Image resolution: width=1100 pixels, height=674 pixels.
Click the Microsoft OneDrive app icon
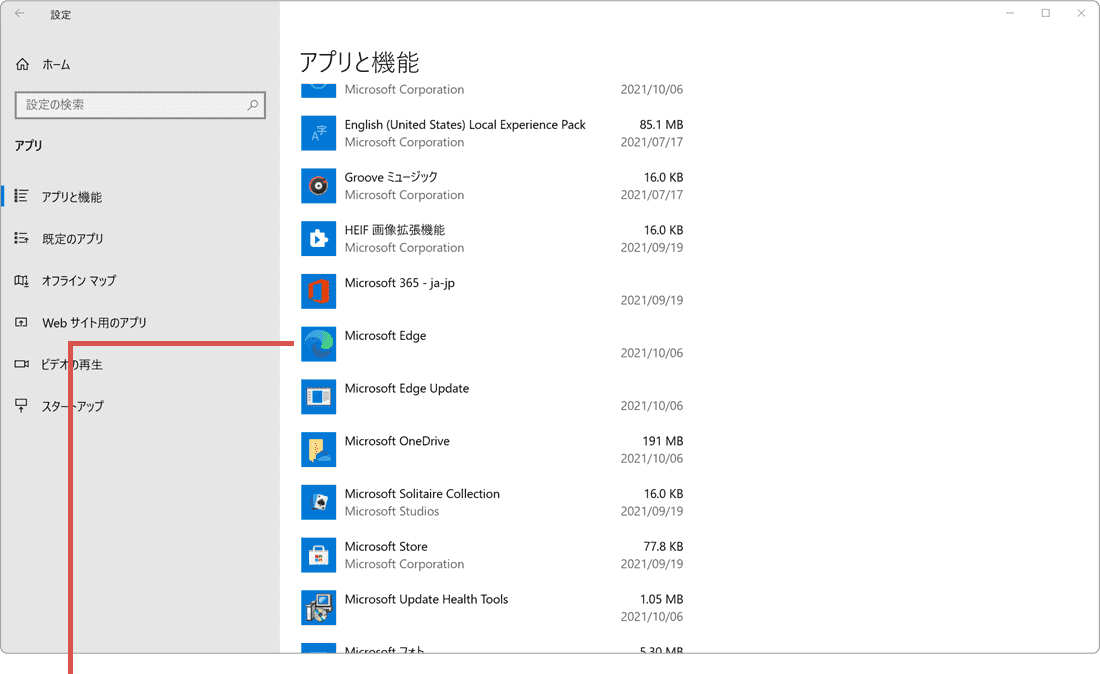pyautogui.click(x=318, y=449)
